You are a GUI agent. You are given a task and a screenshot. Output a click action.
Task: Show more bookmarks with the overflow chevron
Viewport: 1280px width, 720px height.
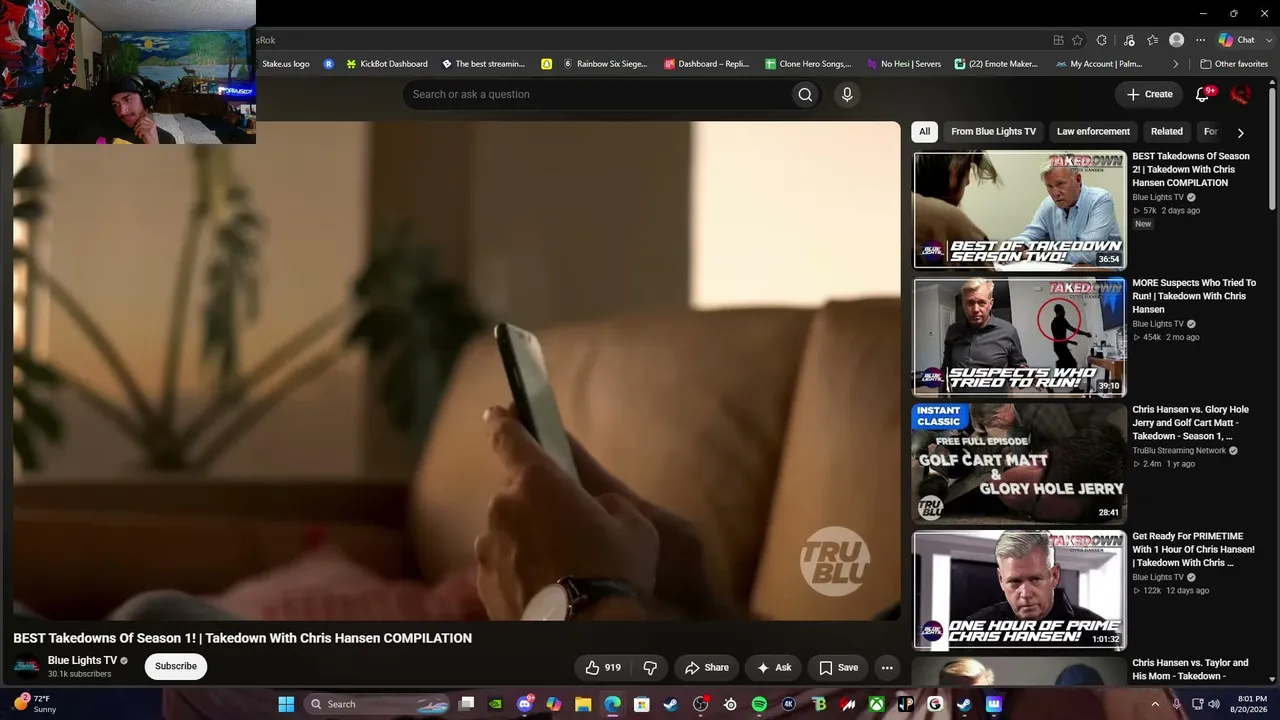(1176, 64)
